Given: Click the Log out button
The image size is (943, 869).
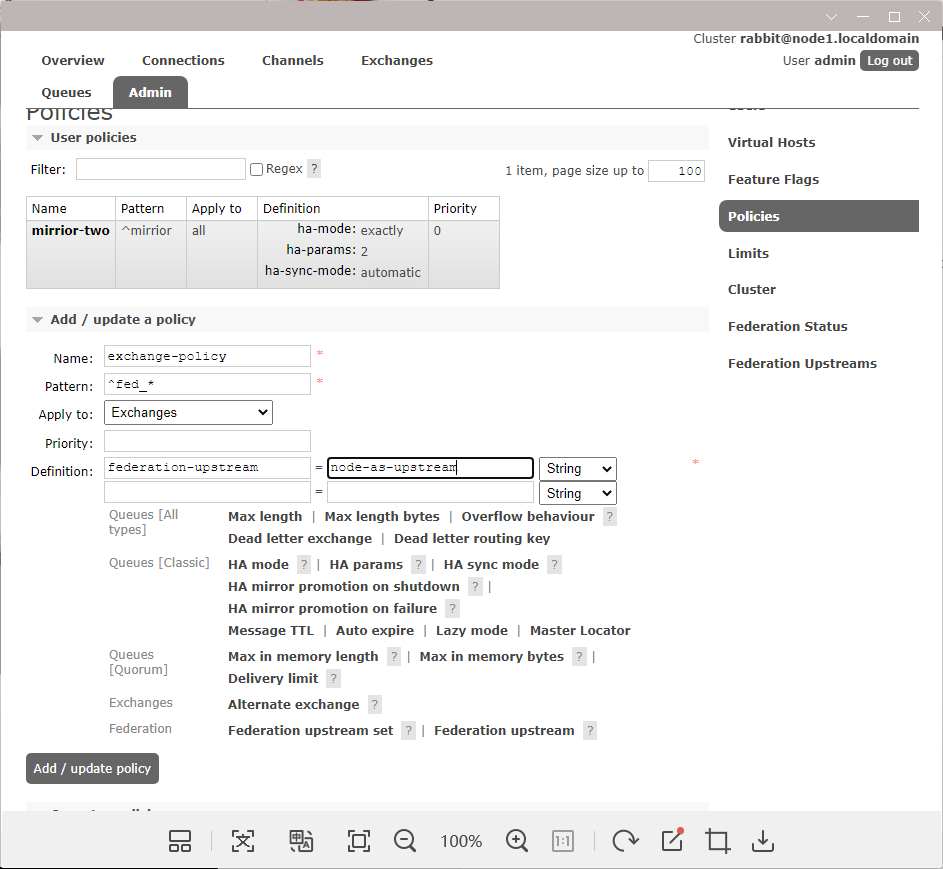Looking at the screenshot, I should 889,61.
